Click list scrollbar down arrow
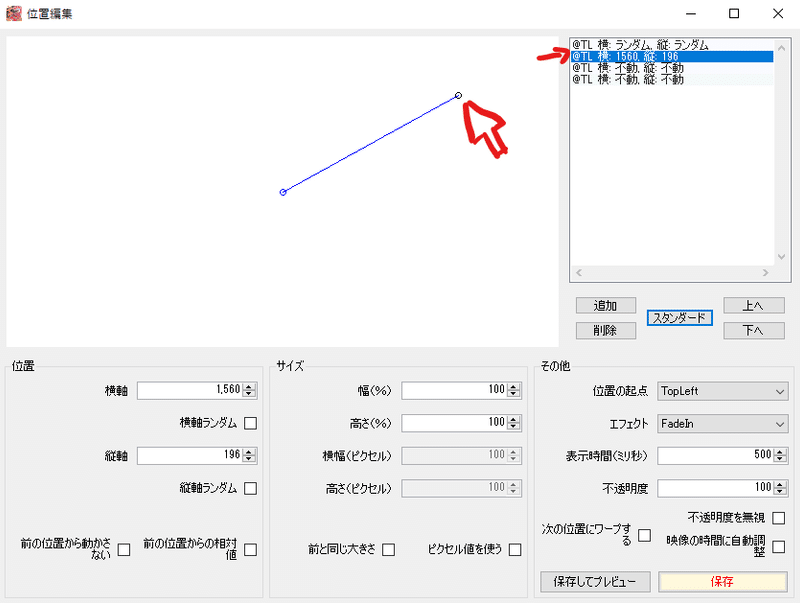The image size is (800, 603). (781, 257)
